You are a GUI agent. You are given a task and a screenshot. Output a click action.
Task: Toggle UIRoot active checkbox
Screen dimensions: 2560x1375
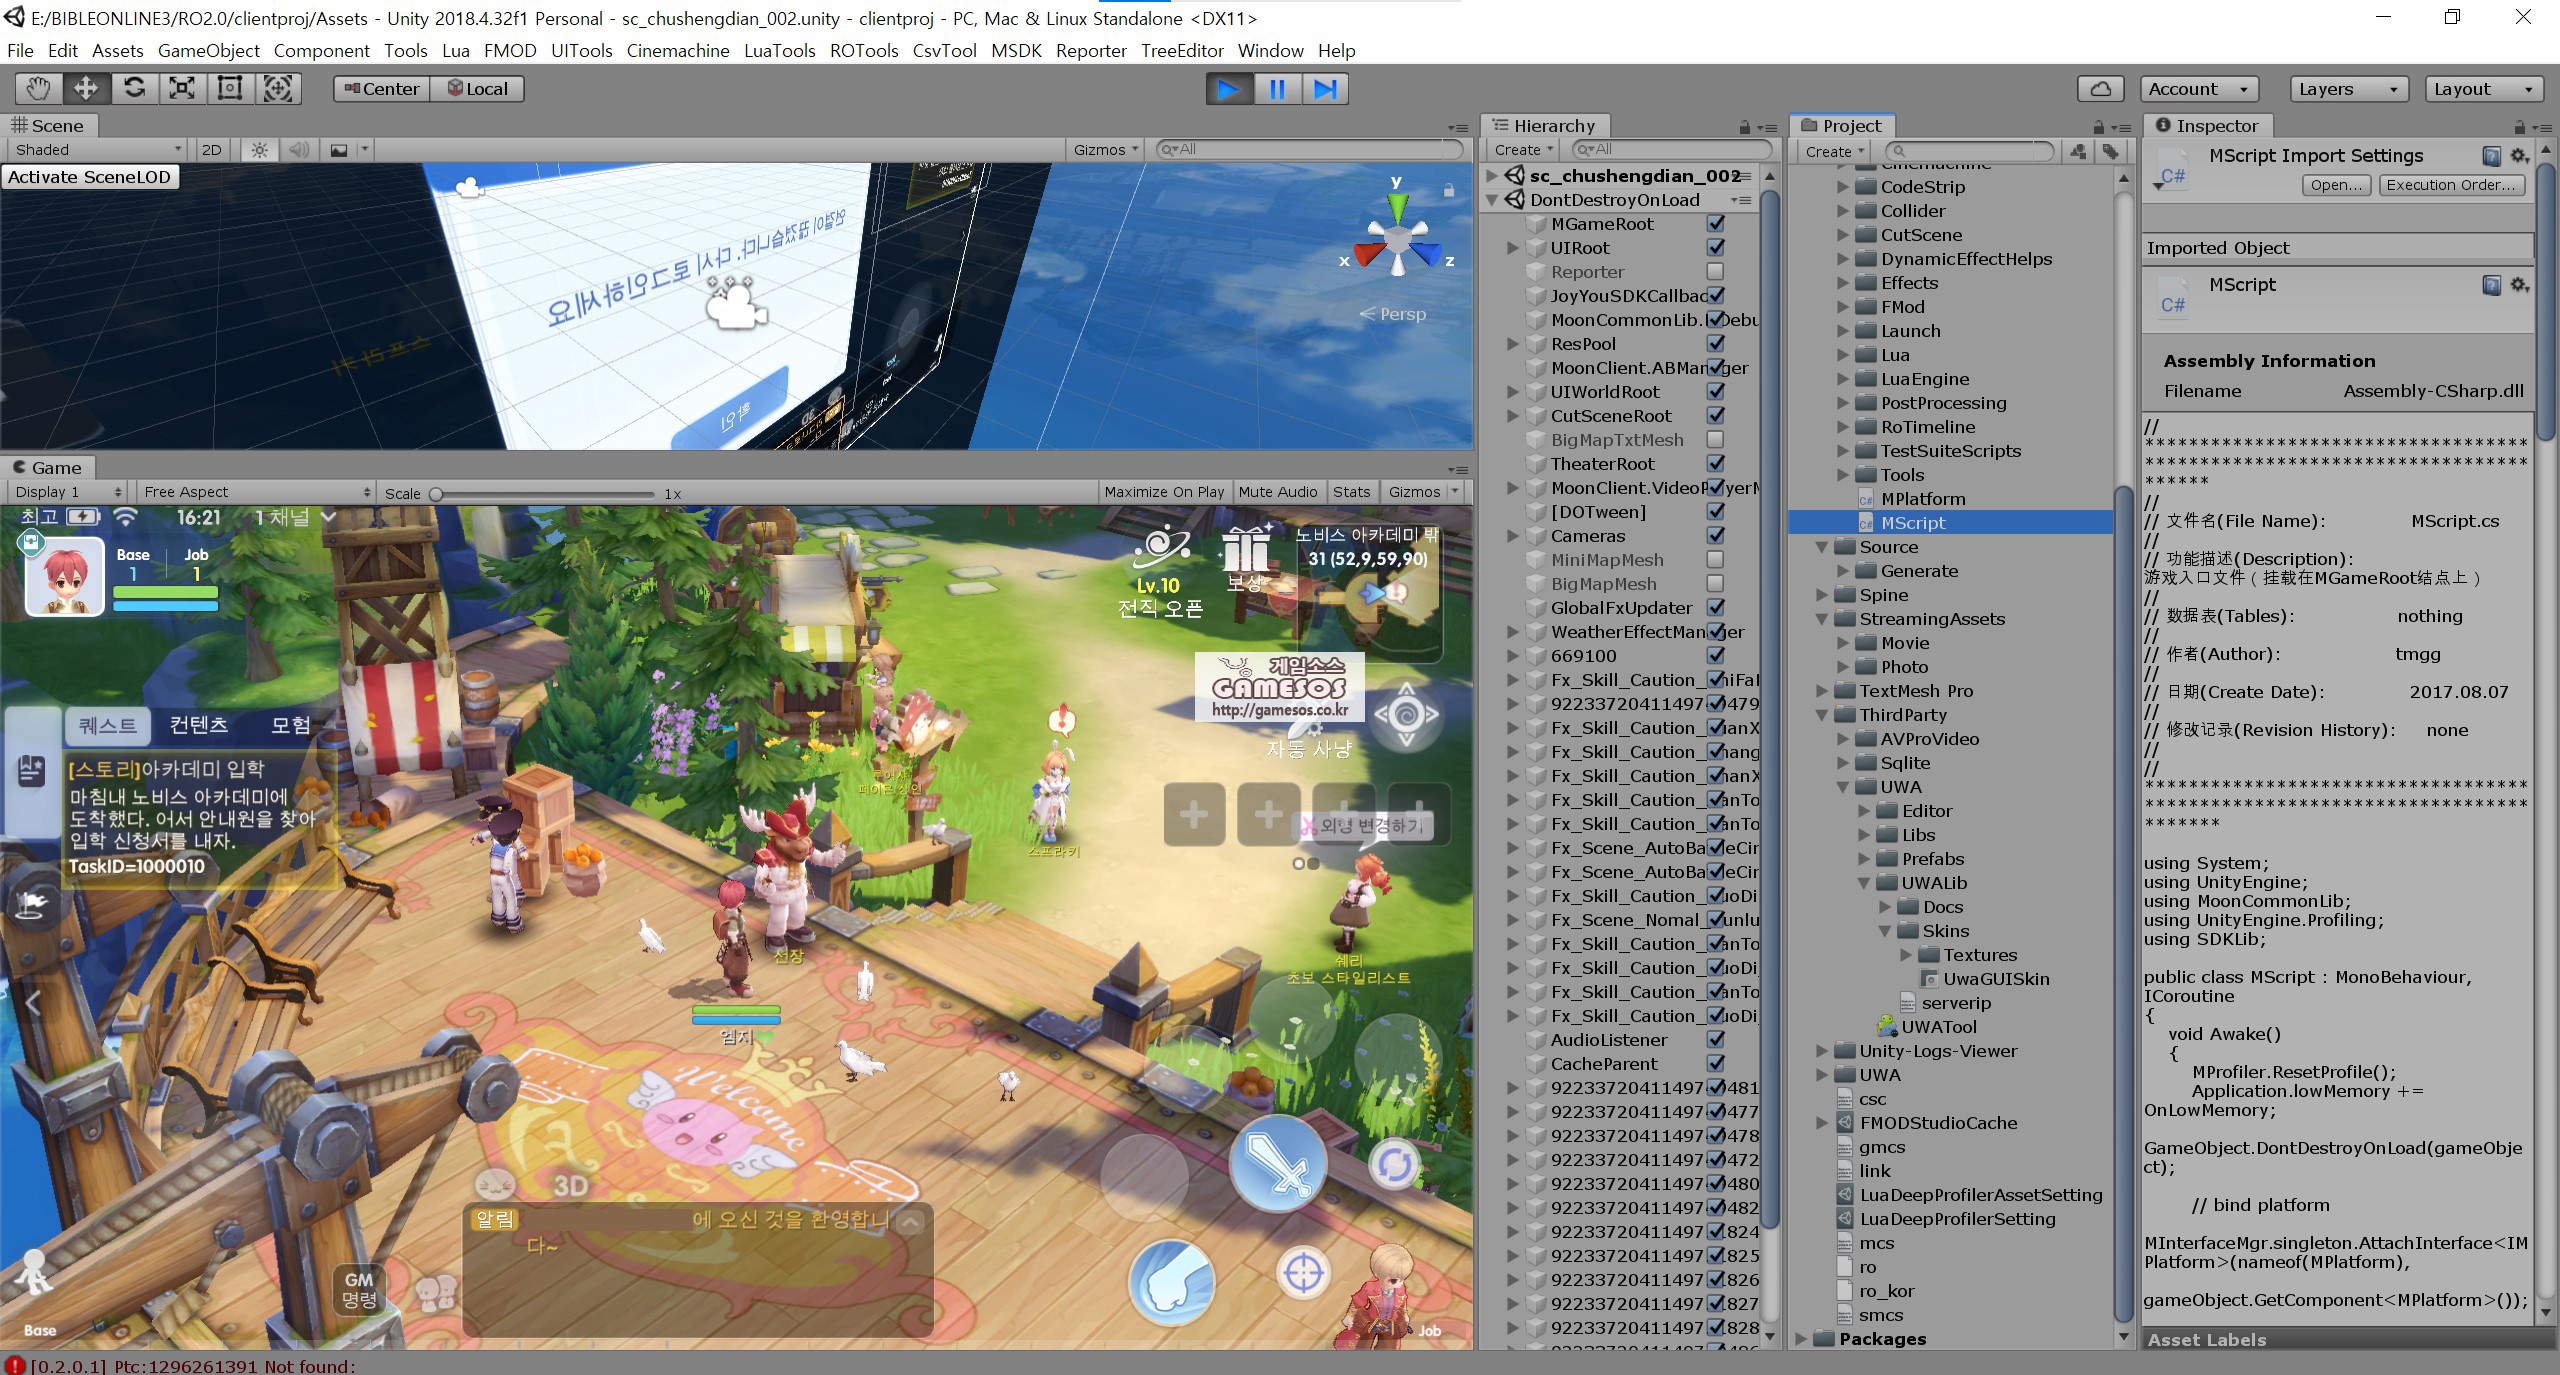pos(1716,248)
